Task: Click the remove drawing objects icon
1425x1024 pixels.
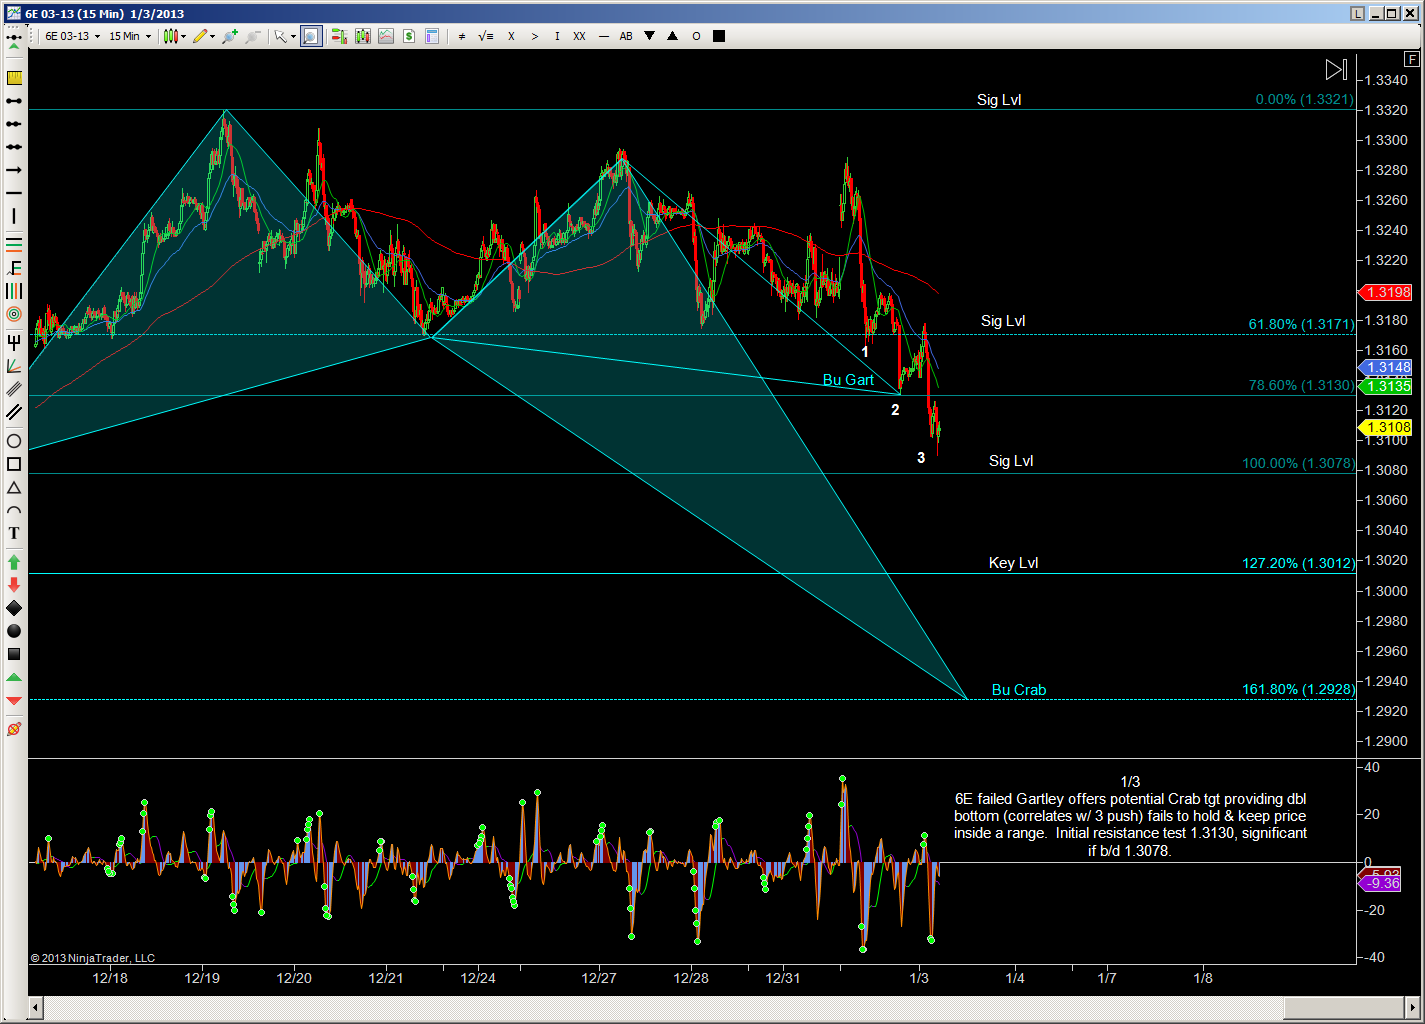Action: [14, 729]
